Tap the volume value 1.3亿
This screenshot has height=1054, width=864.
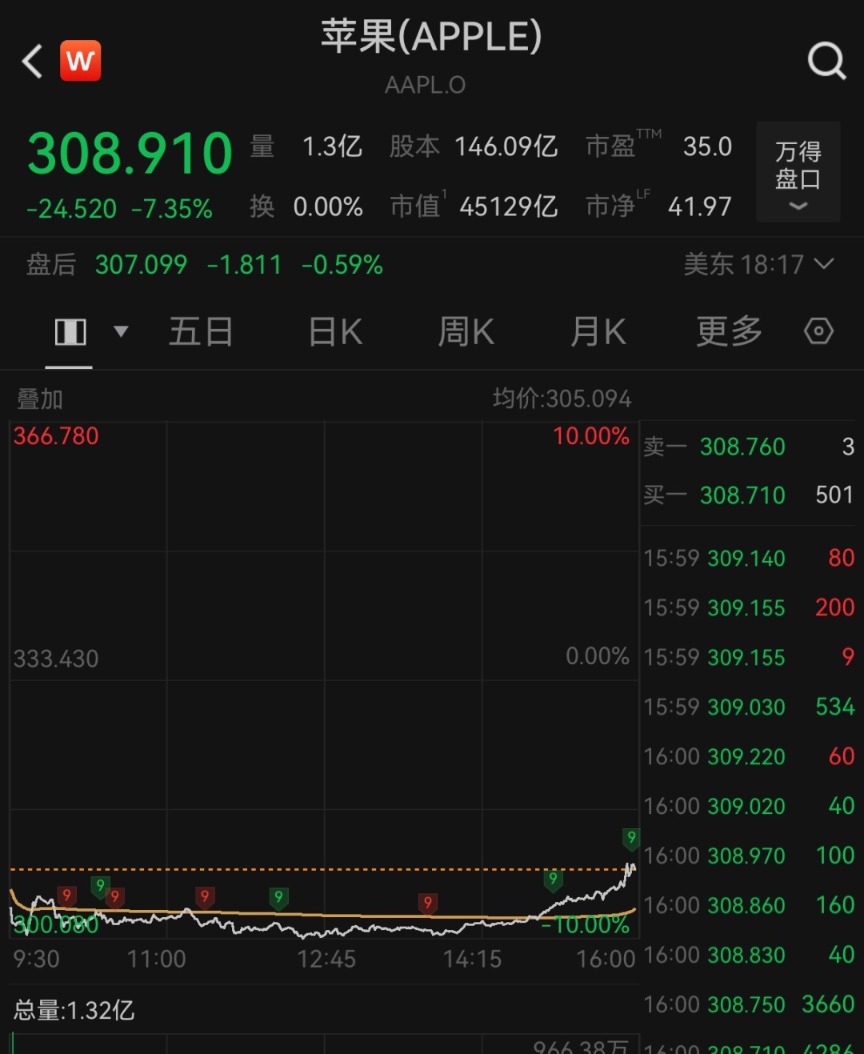click(332, 147)
